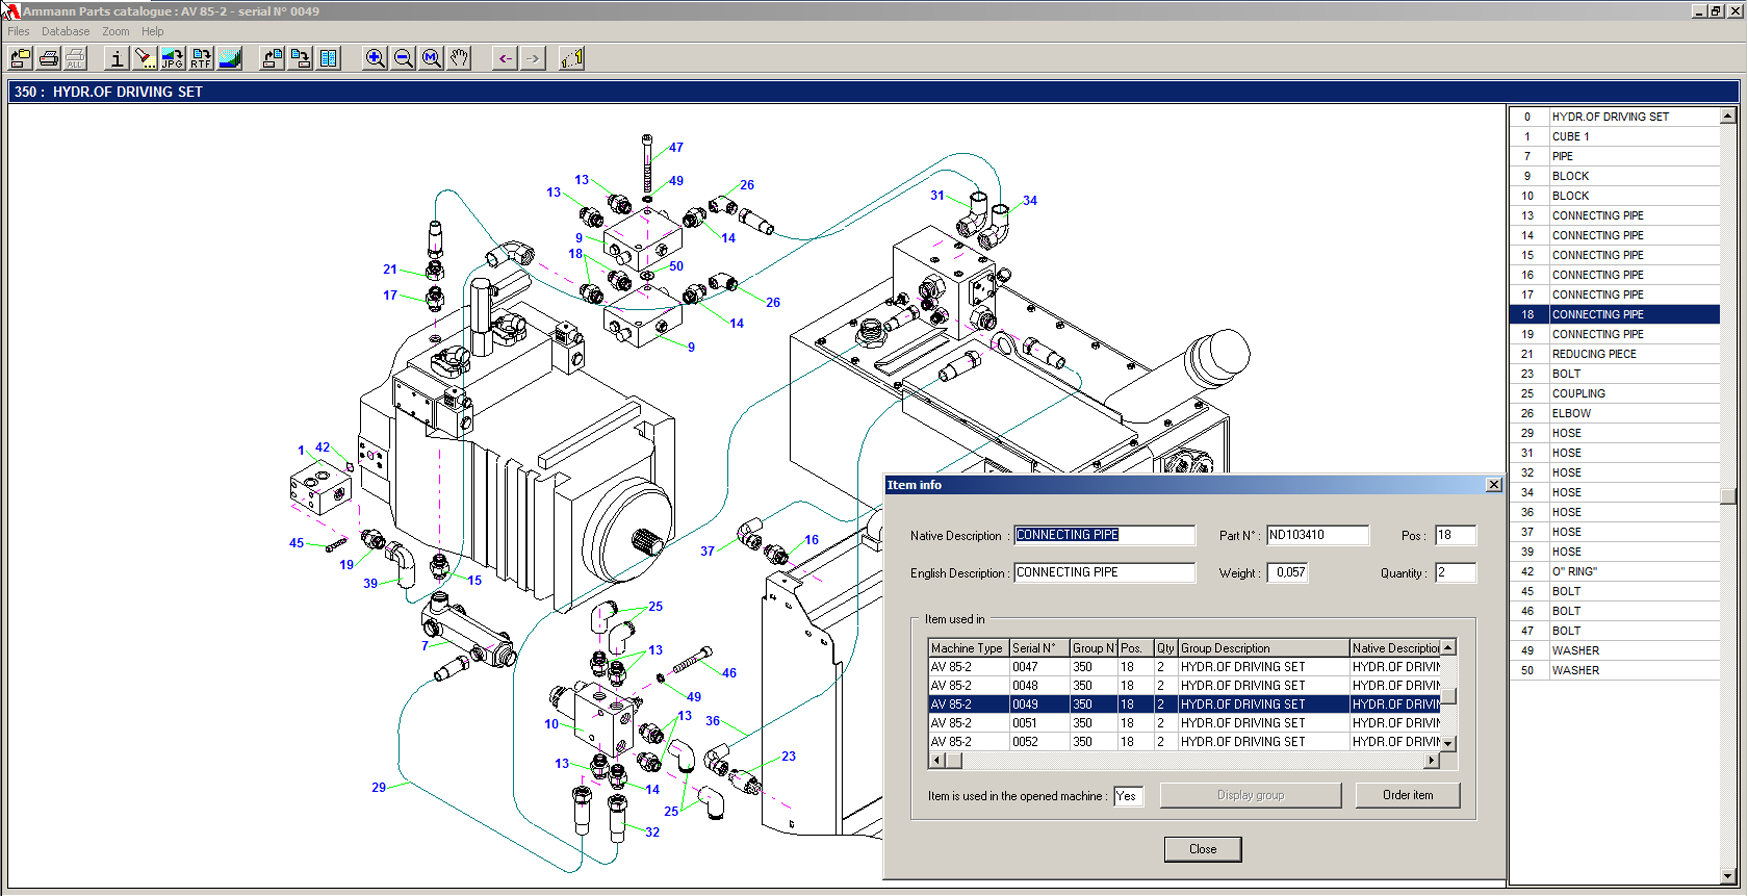The height and width of the screenshot is (896, 1748).
Task: Click in the Part N° field
Action: pyautogui.click(x=1316, y=535)
